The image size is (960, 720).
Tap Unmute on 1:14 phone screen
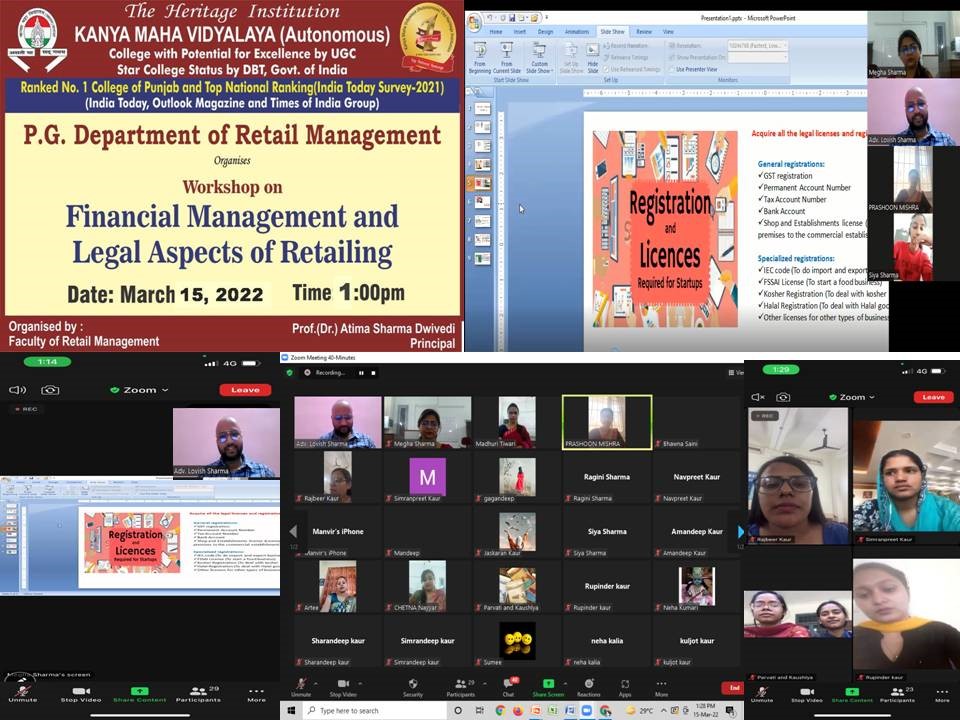23,694
